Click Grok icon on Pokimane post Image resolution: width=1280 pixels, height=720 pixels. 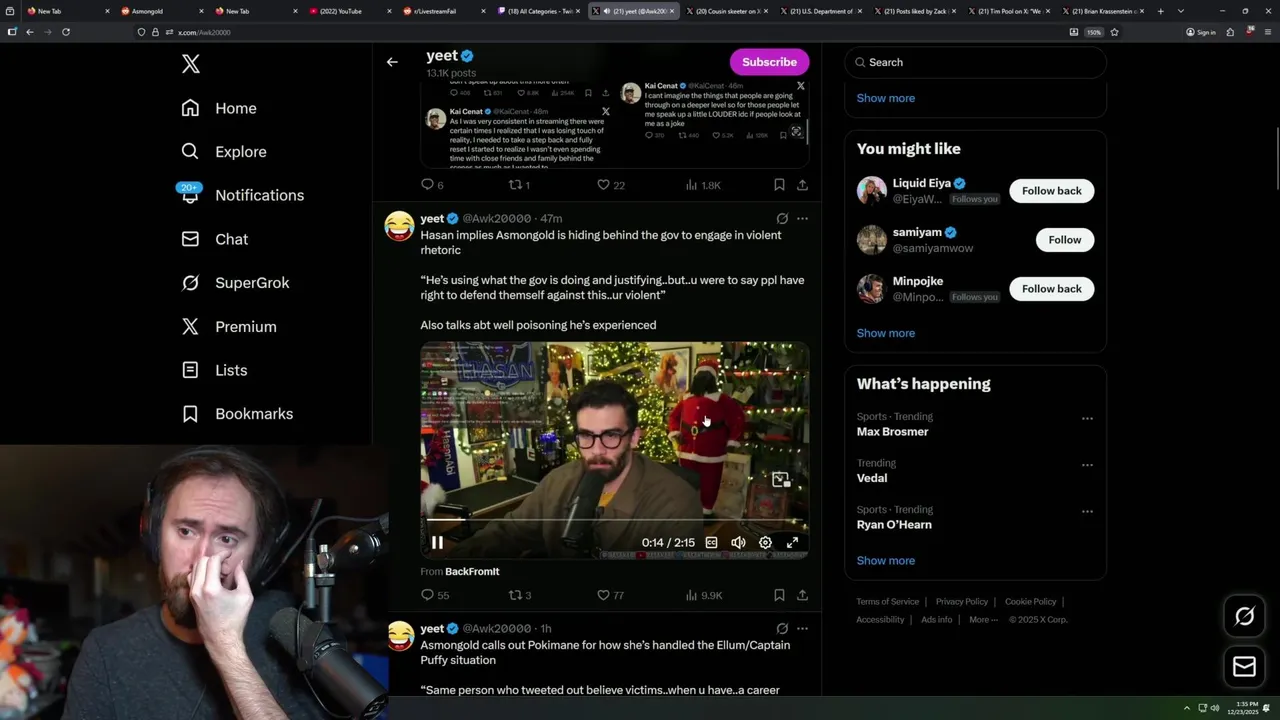coord(782,628)
